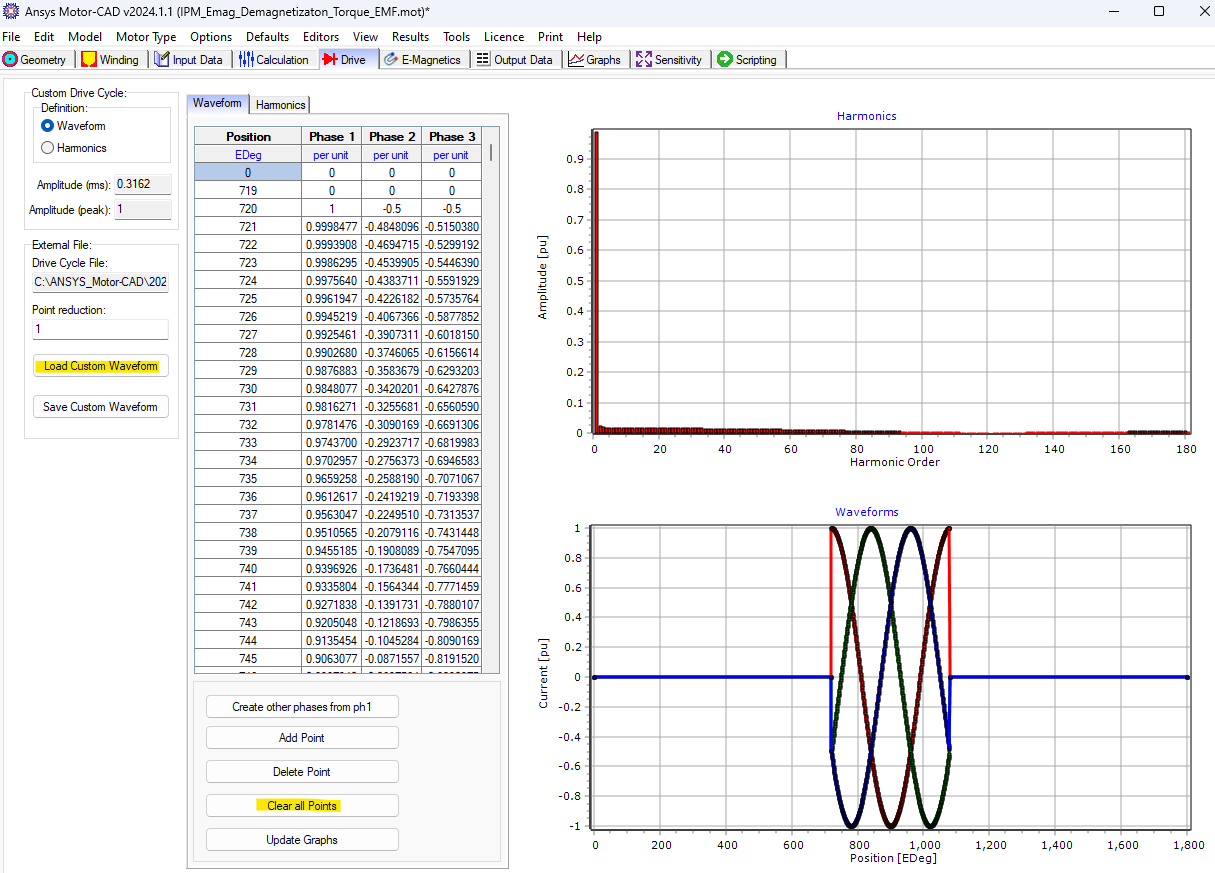Click Phase 1 cell 0.9998477

point(332,227)
